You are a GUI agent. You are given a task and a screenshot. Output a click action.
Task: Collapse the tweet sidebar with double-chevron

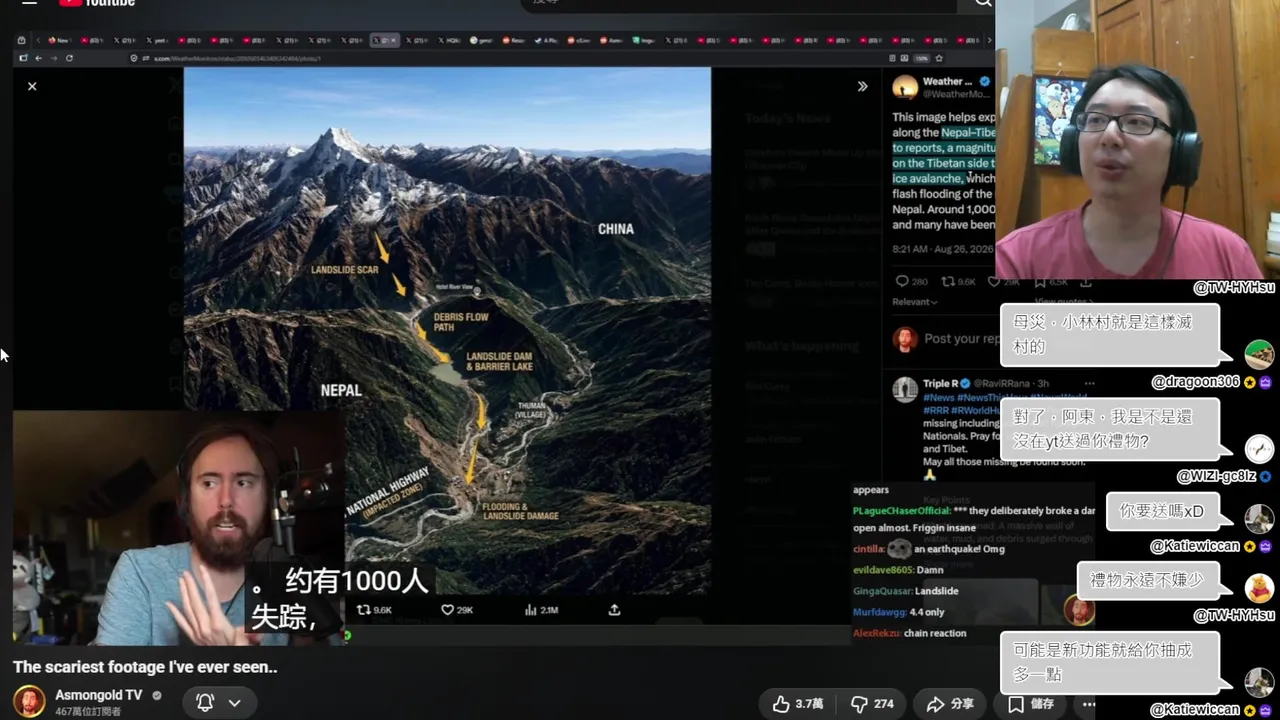click(862, 87)
